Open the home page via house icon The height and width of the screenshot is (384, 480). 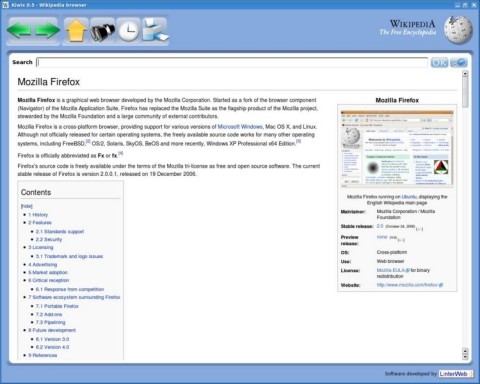[x=76, y=31]
